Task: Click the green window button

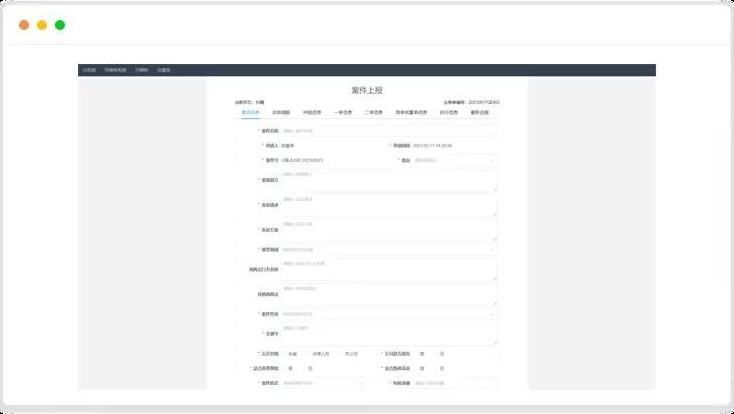Action: pos(60,25)
